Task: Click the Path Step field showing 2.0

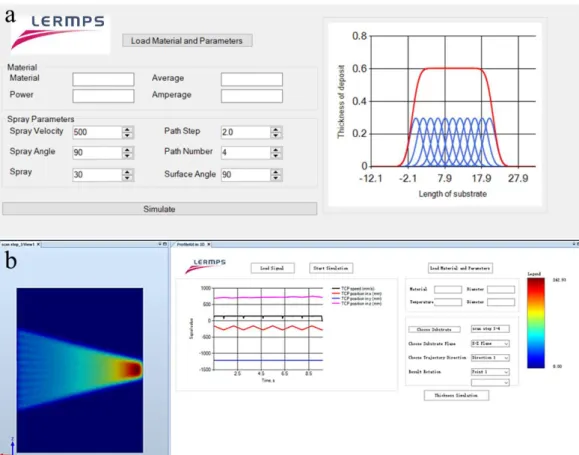Action: click(x=246, y=132)
